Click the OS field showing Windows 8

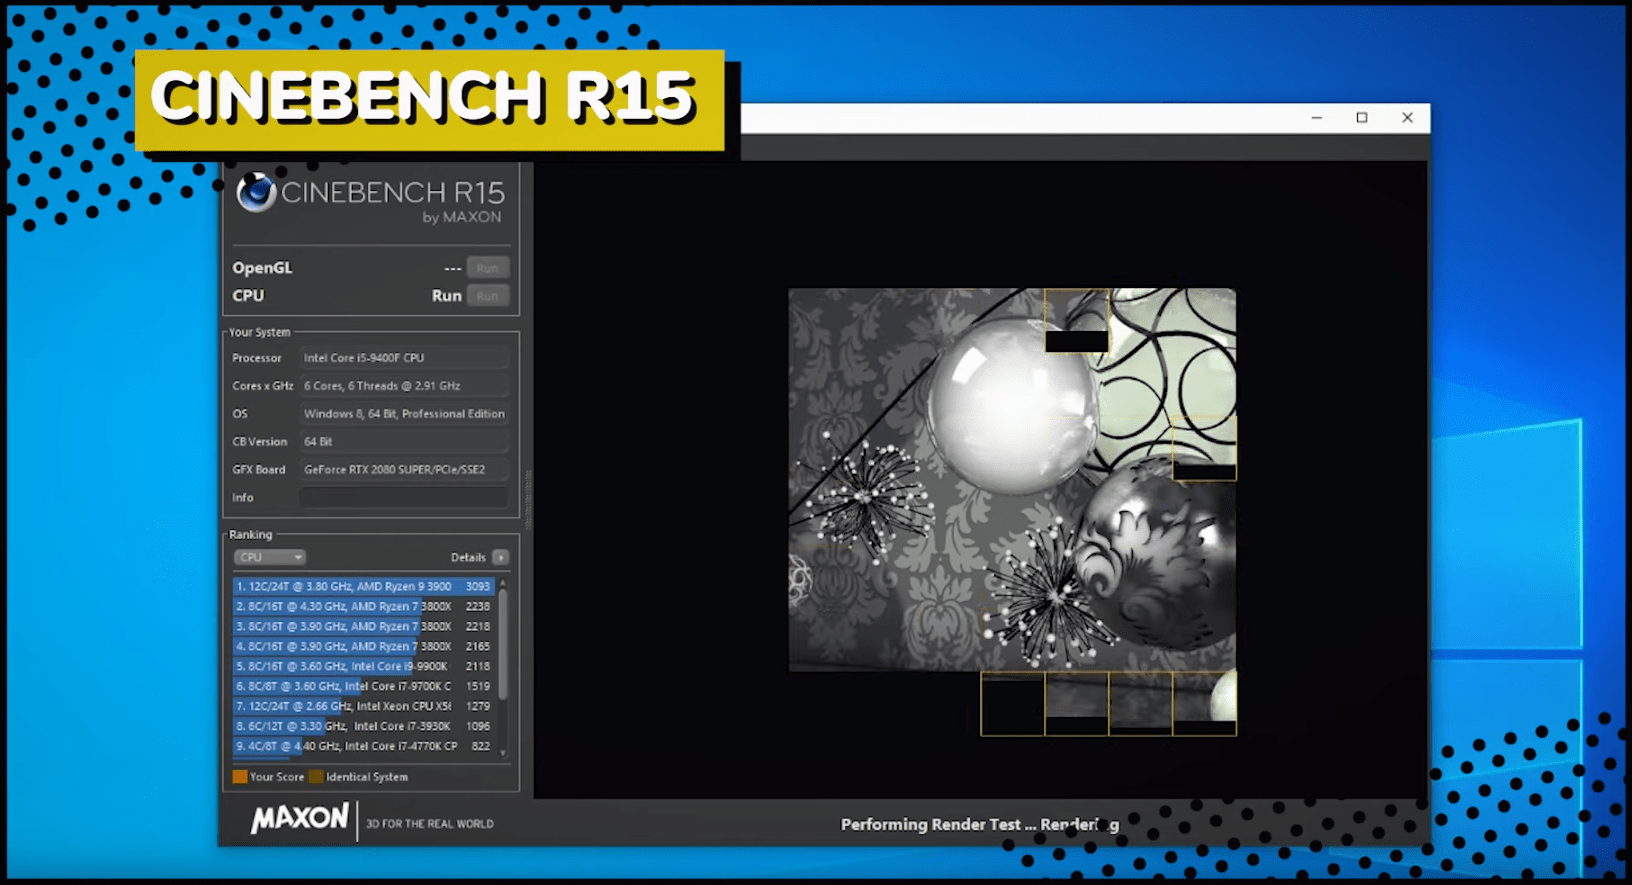[x=404, y=414]
